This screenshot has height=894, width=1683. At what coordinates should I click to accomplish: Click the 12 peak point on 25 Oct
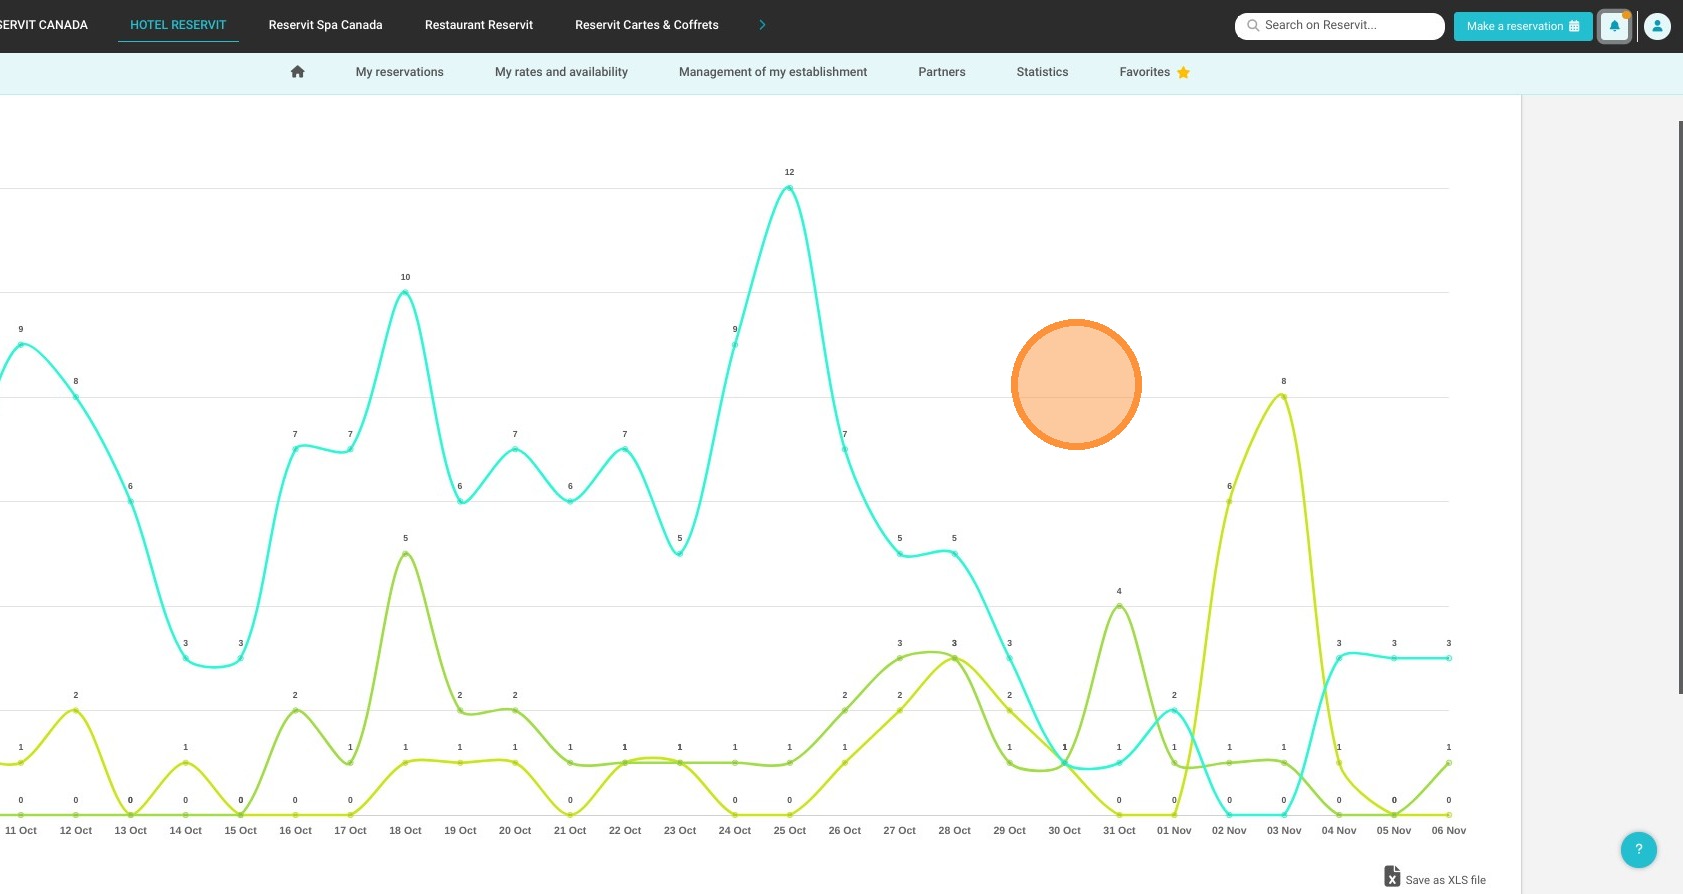pos(790,188)
